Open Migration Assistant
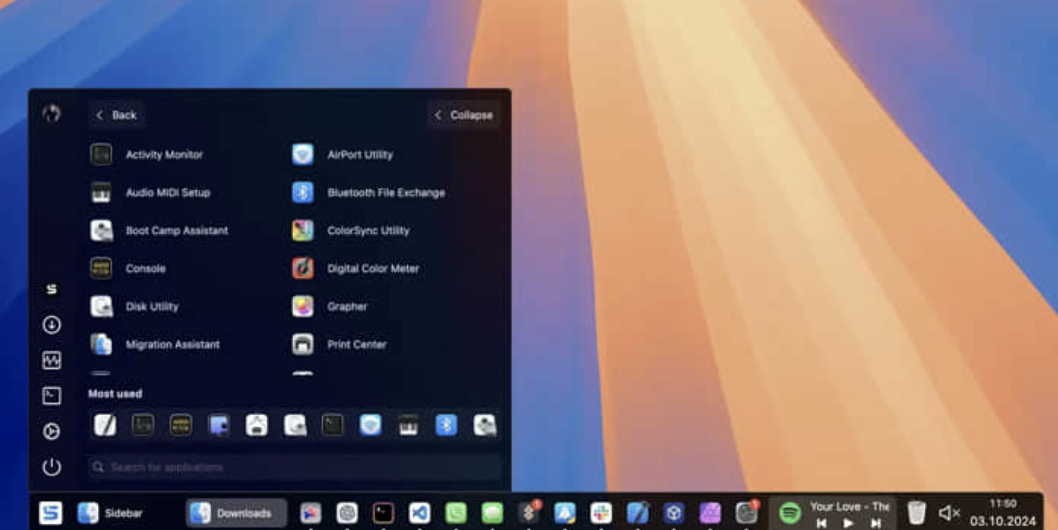 click(171, 345)
